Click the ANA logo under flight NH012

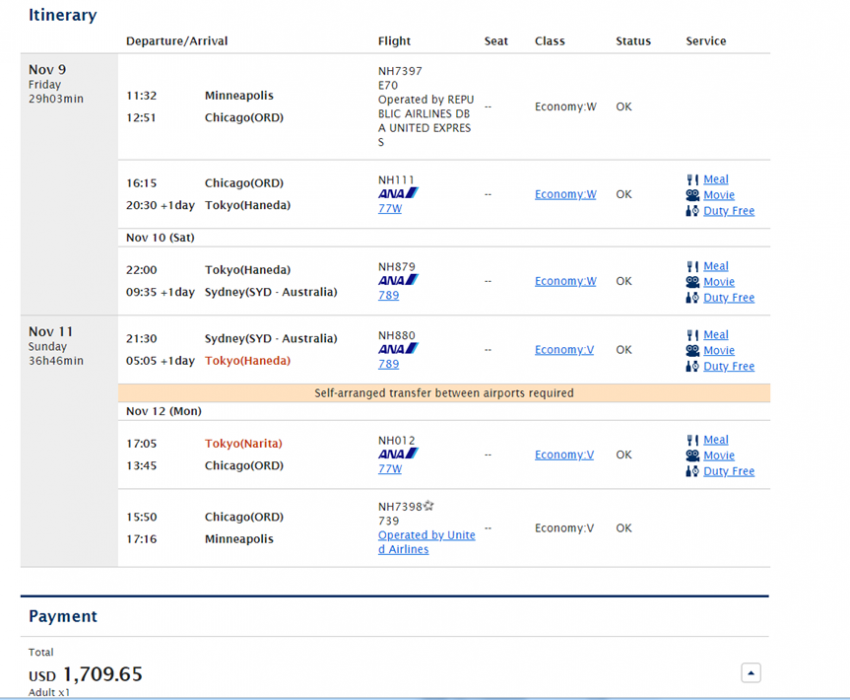(x=398, y=454)
